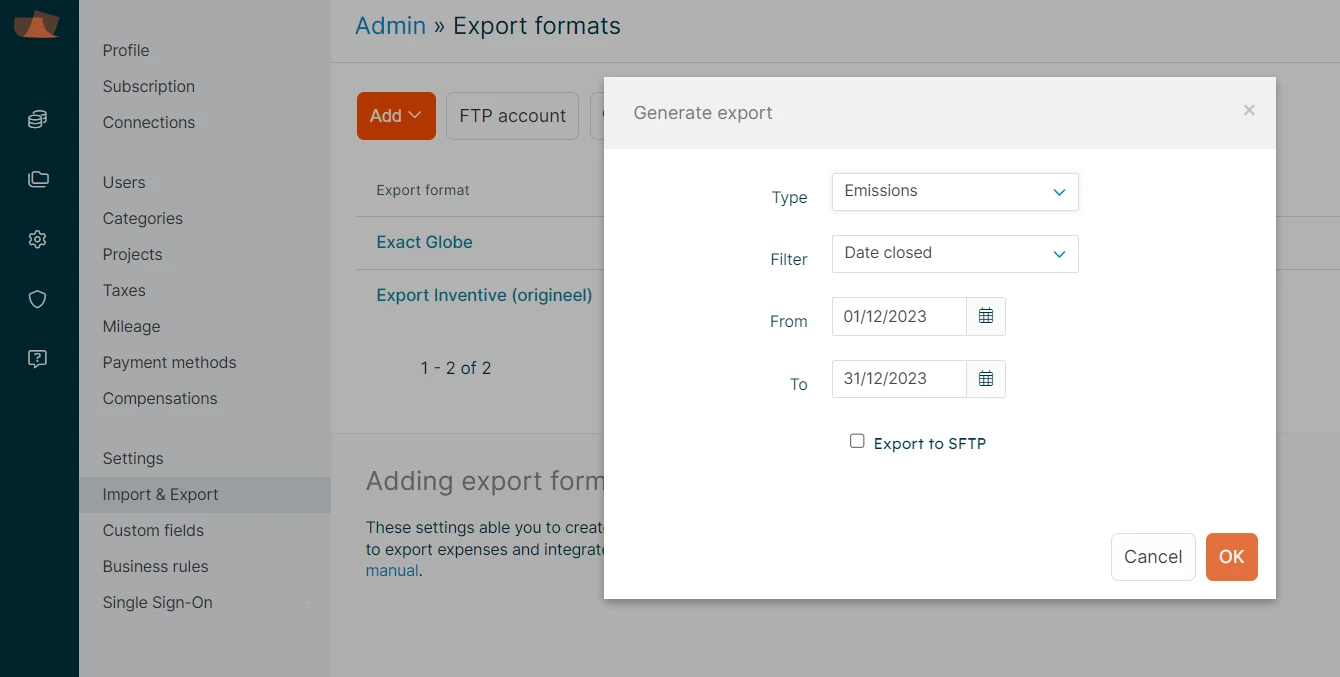This screenshot has height=677, width=1340.
Task: Open the coins/expenses sidebar icon
Action: click(x=38, y=120)
